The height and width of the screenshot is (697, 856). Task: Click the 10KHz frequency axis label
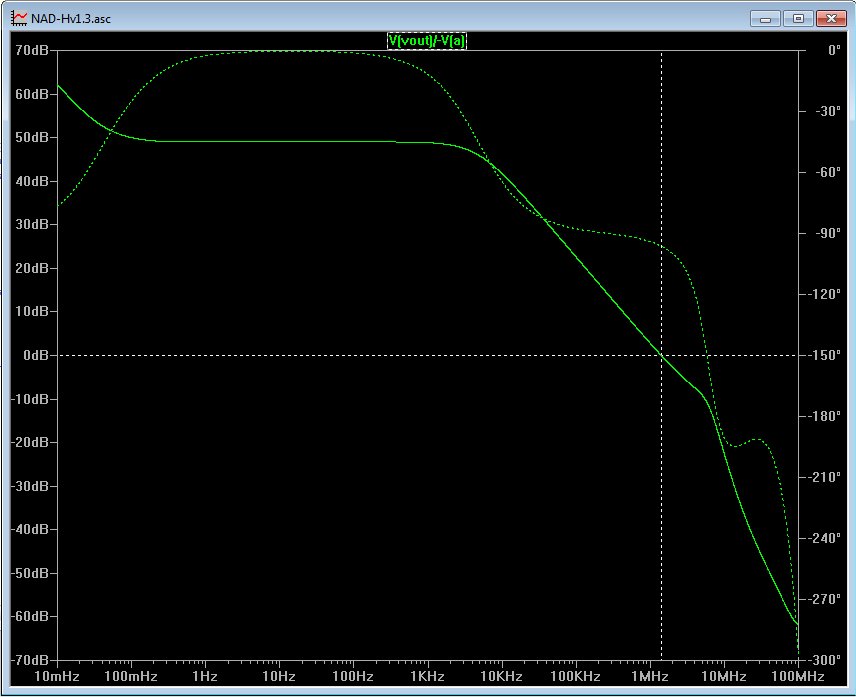tap(501, 677)
